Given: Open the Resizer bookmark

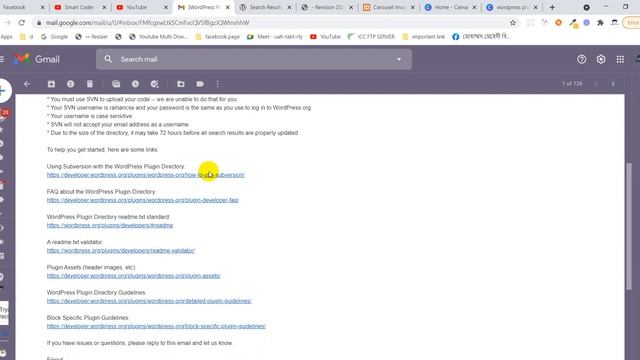Looking at the screenshot, I should click(91, 37).
